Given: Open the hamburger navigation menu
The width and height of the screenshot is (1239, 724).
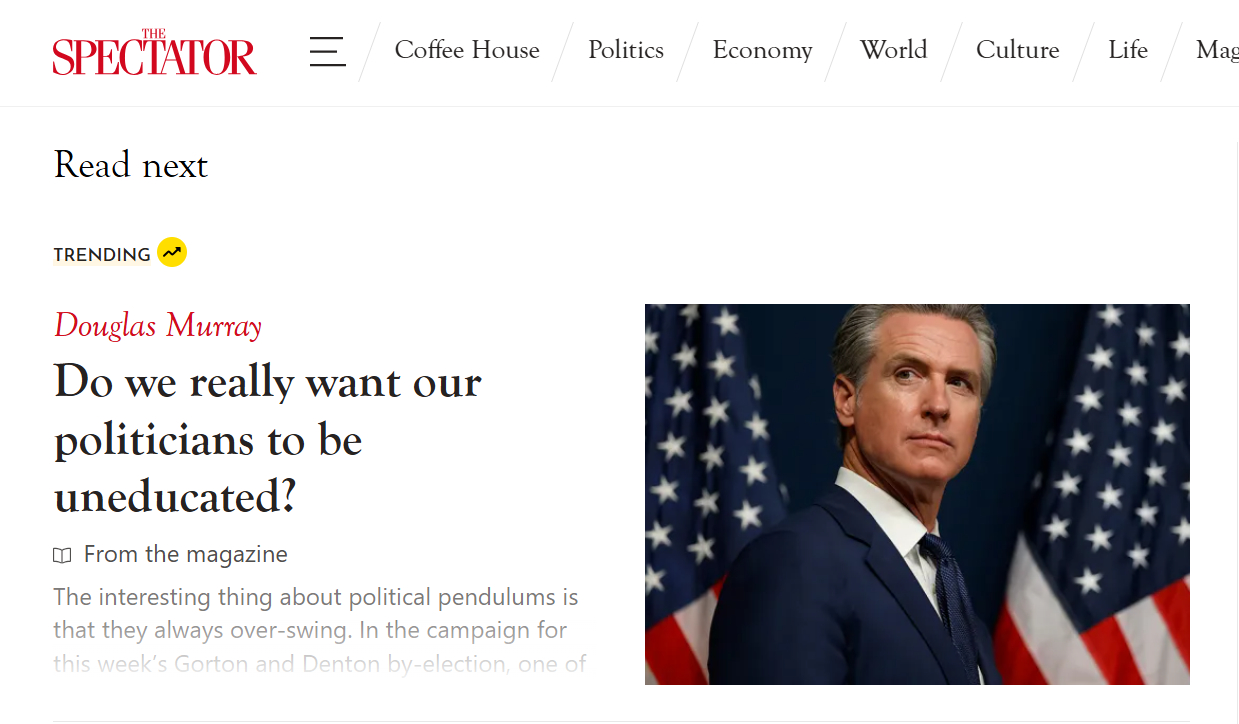Looking at the screenshot, I should click(x=327, y=51).
